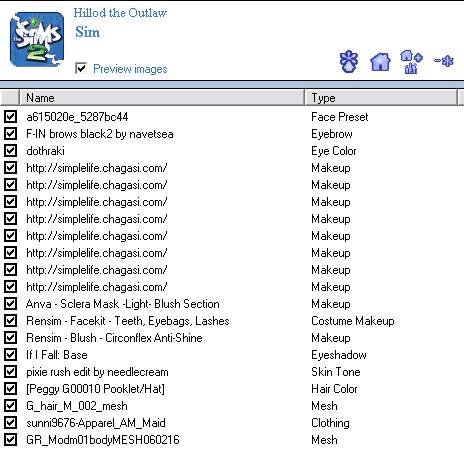
Task: Sort by the Type column header
Action: click(x=381, y=98)
